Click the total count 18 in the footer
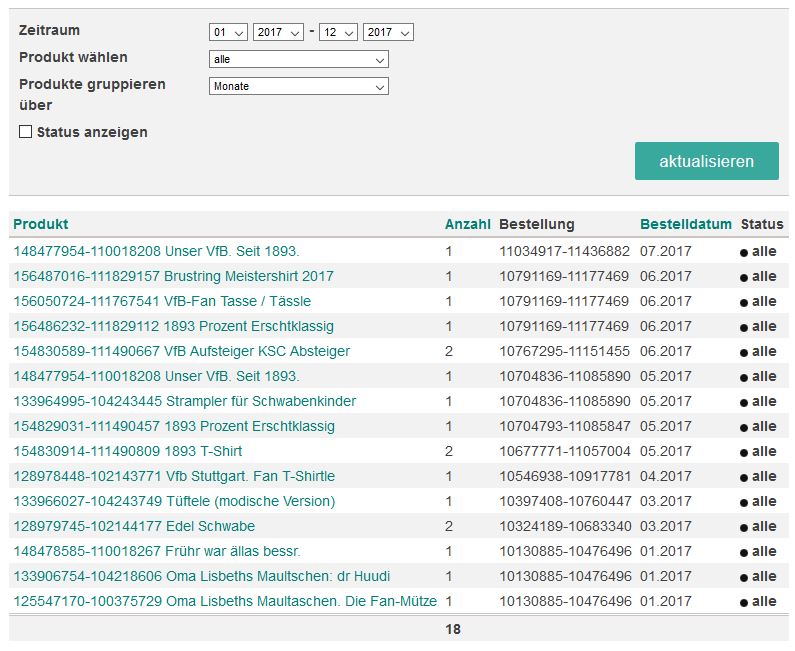 [453, 629]
